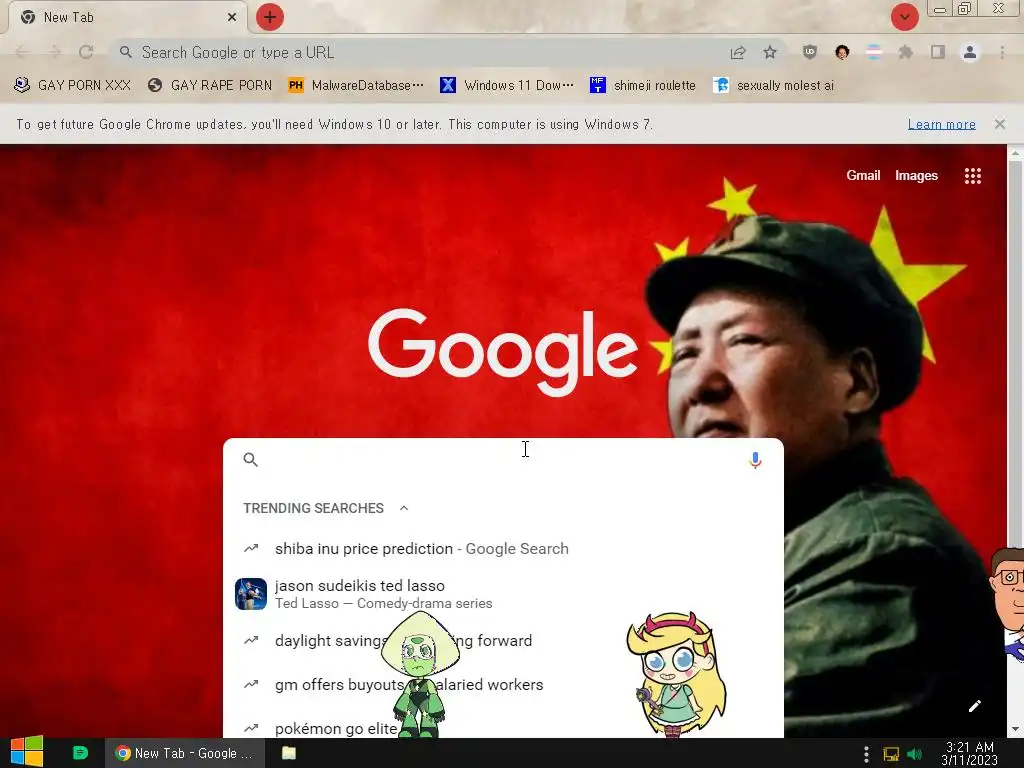Open the Google apps grid
1024x768 pixels.
pyautogui.click(x=973, y=176)
